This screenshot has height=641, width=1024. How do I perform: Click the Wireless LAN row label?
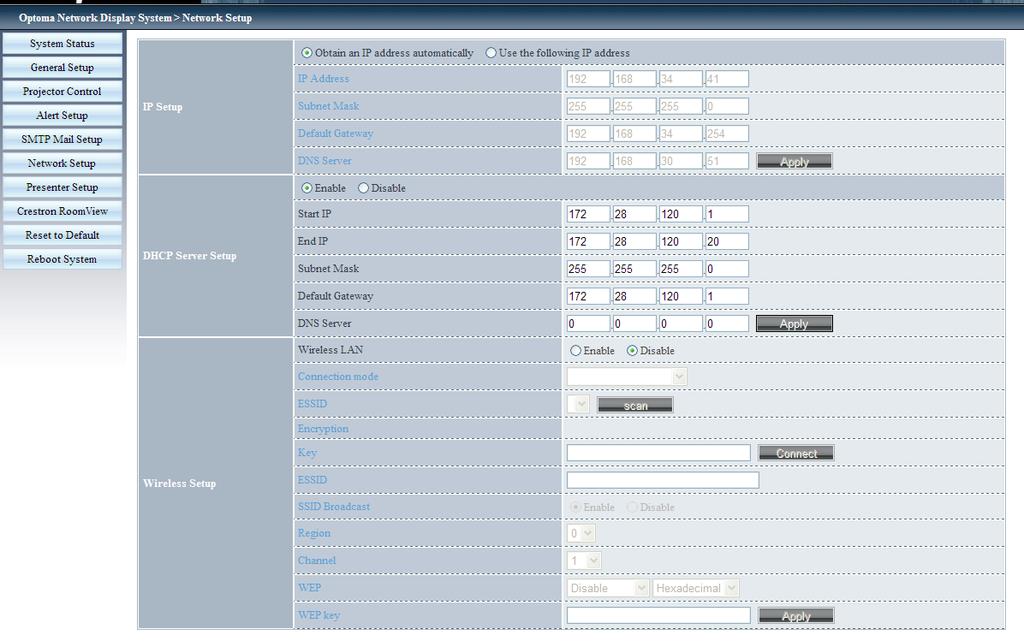point(330,350)
